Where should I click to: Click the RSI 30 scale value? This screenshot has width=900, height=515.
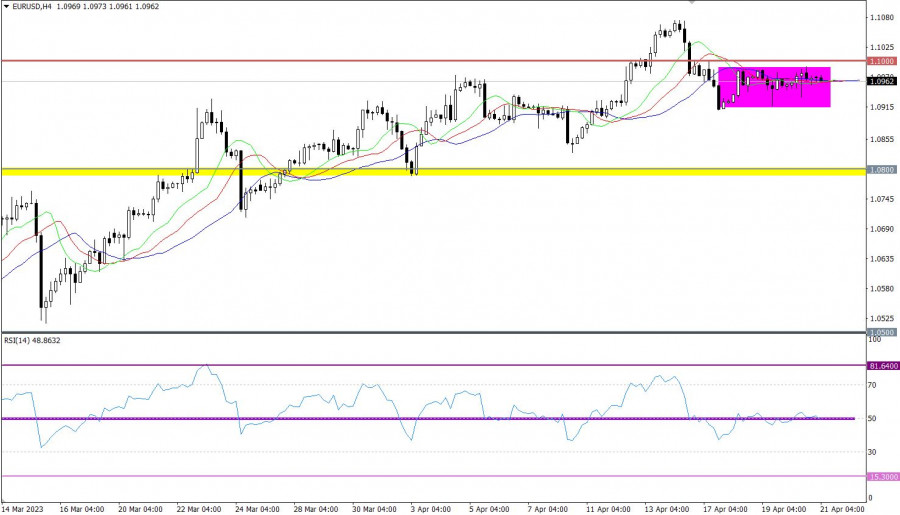[x=873, y=452]
